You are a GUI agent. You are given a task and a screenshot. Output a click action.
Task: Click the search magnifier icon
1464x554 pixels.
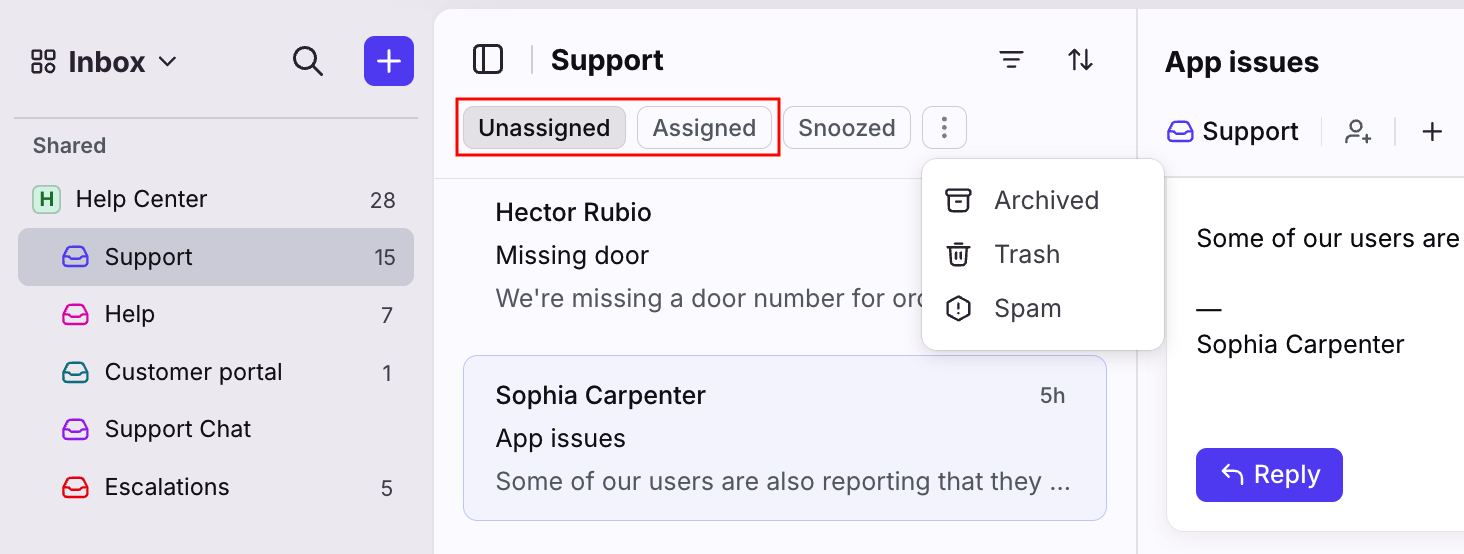coord(308,62)
